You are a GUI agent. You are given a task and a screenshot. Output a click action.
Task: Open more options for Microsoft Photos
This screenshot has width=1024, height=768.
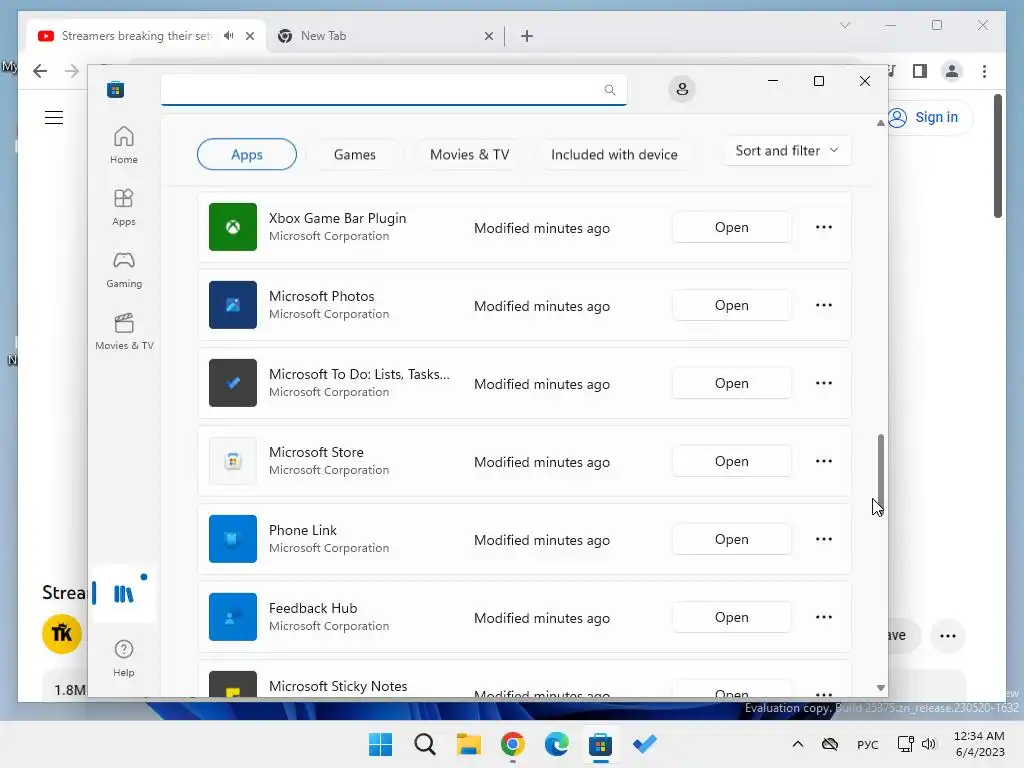pyautogui.click(x=824, y=305)
